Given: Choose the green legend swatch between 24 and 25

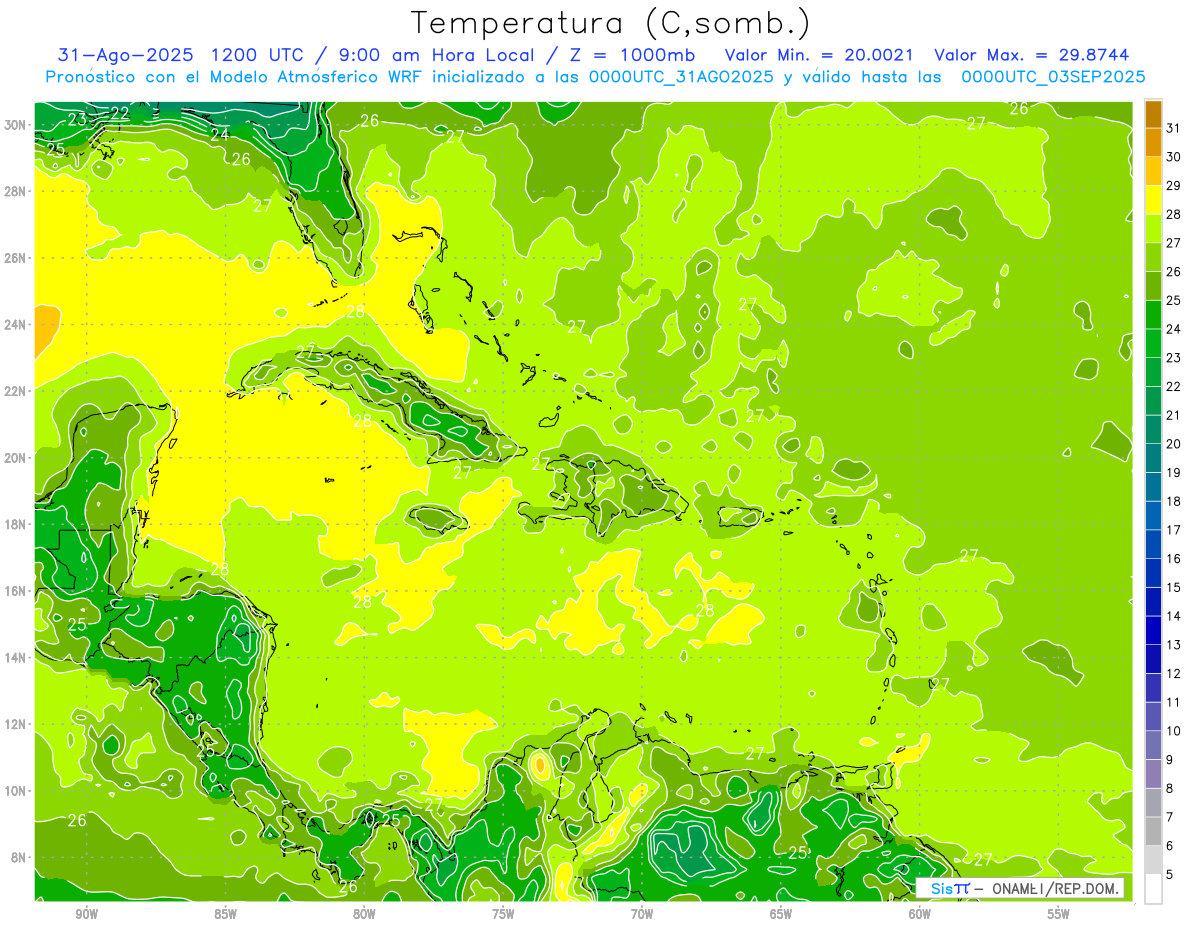Looking at the screenshot, I should pyautogui.click(x=1153, y=314).
